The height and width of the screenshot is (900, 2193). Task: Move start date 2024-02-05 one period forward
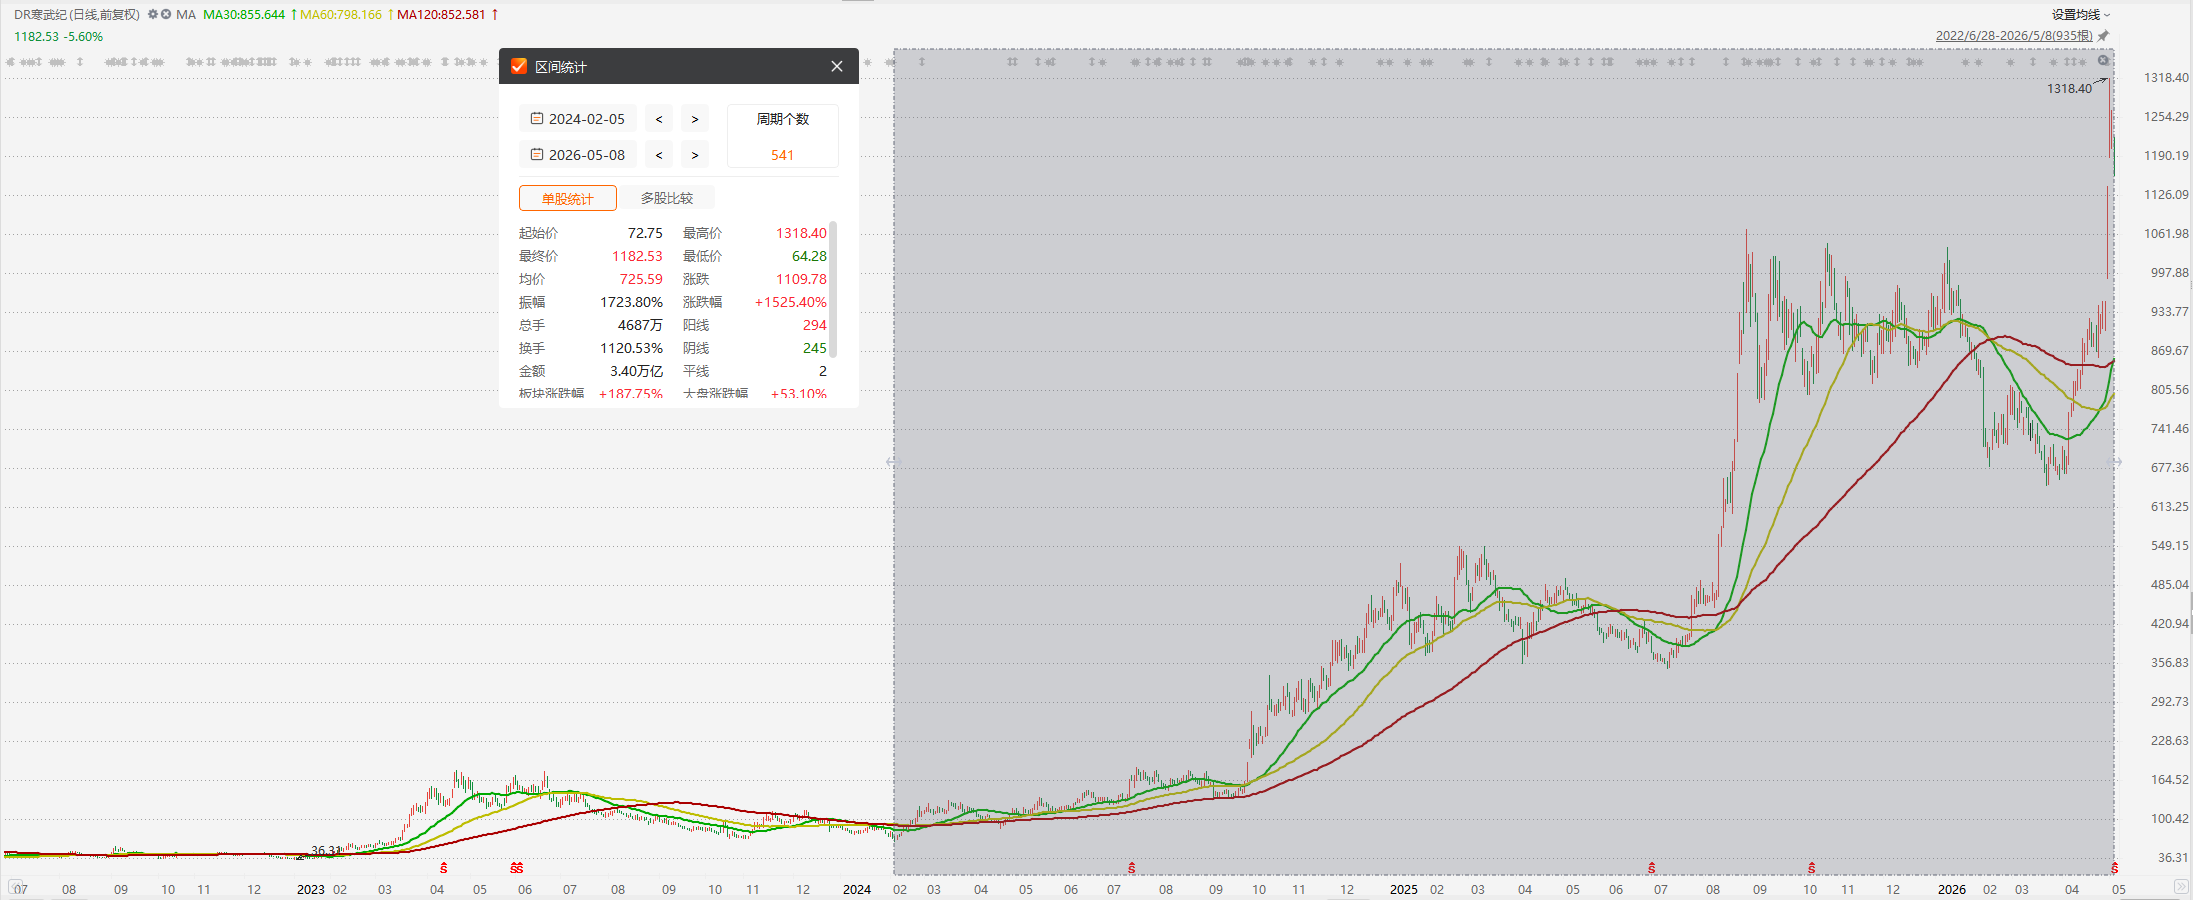(x=695, y=119)
